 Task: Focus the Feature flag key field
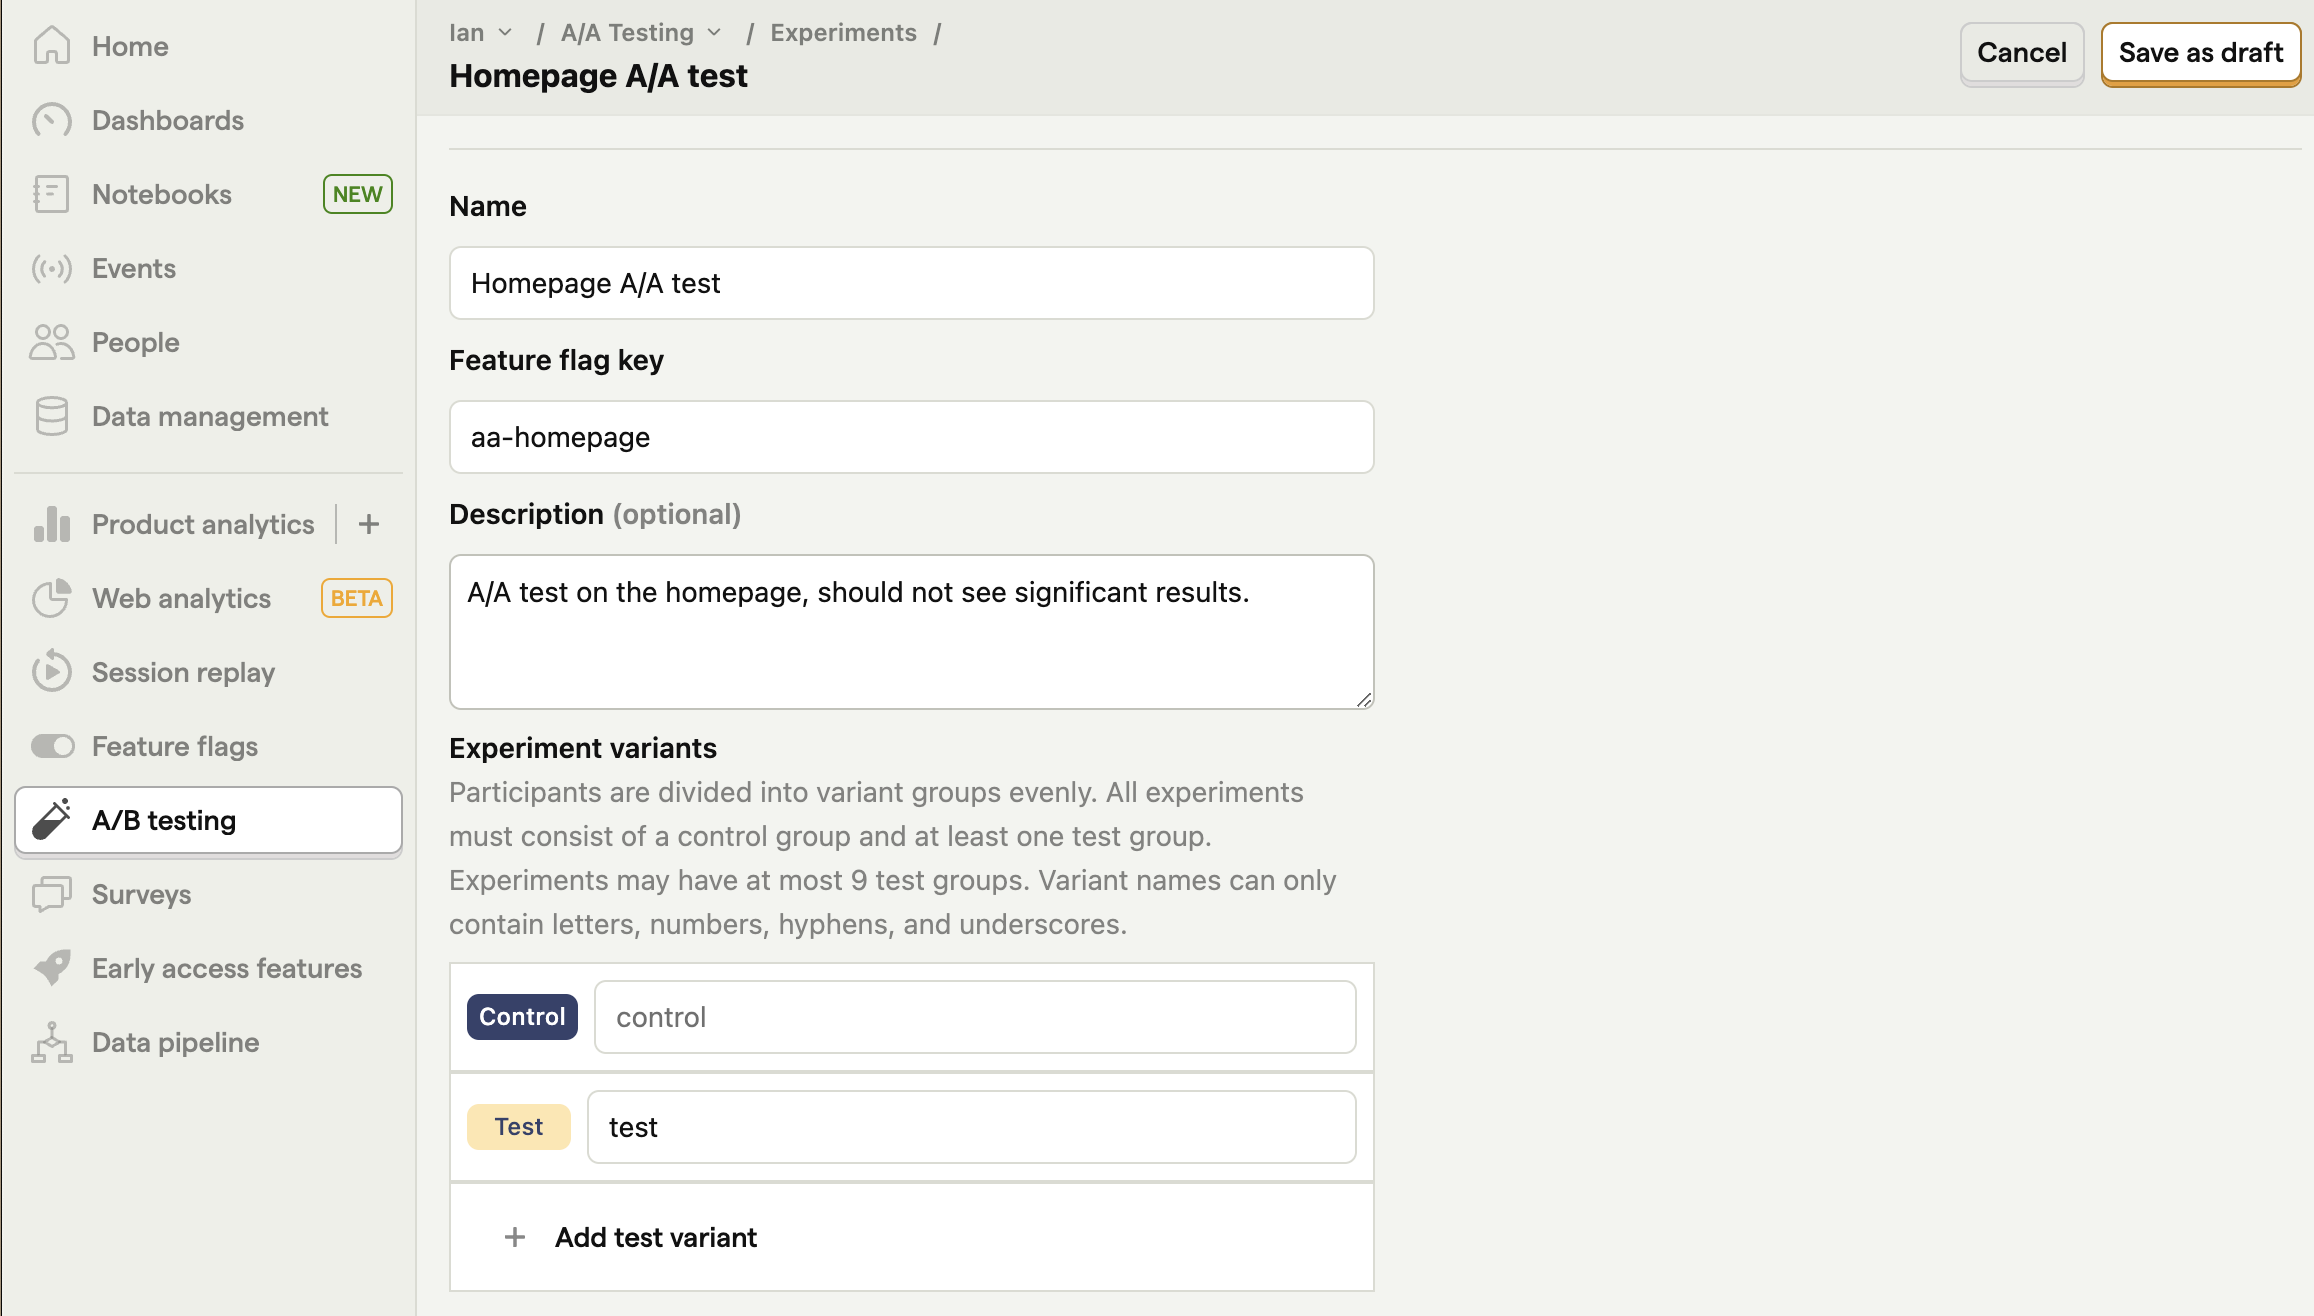(912, 437)
